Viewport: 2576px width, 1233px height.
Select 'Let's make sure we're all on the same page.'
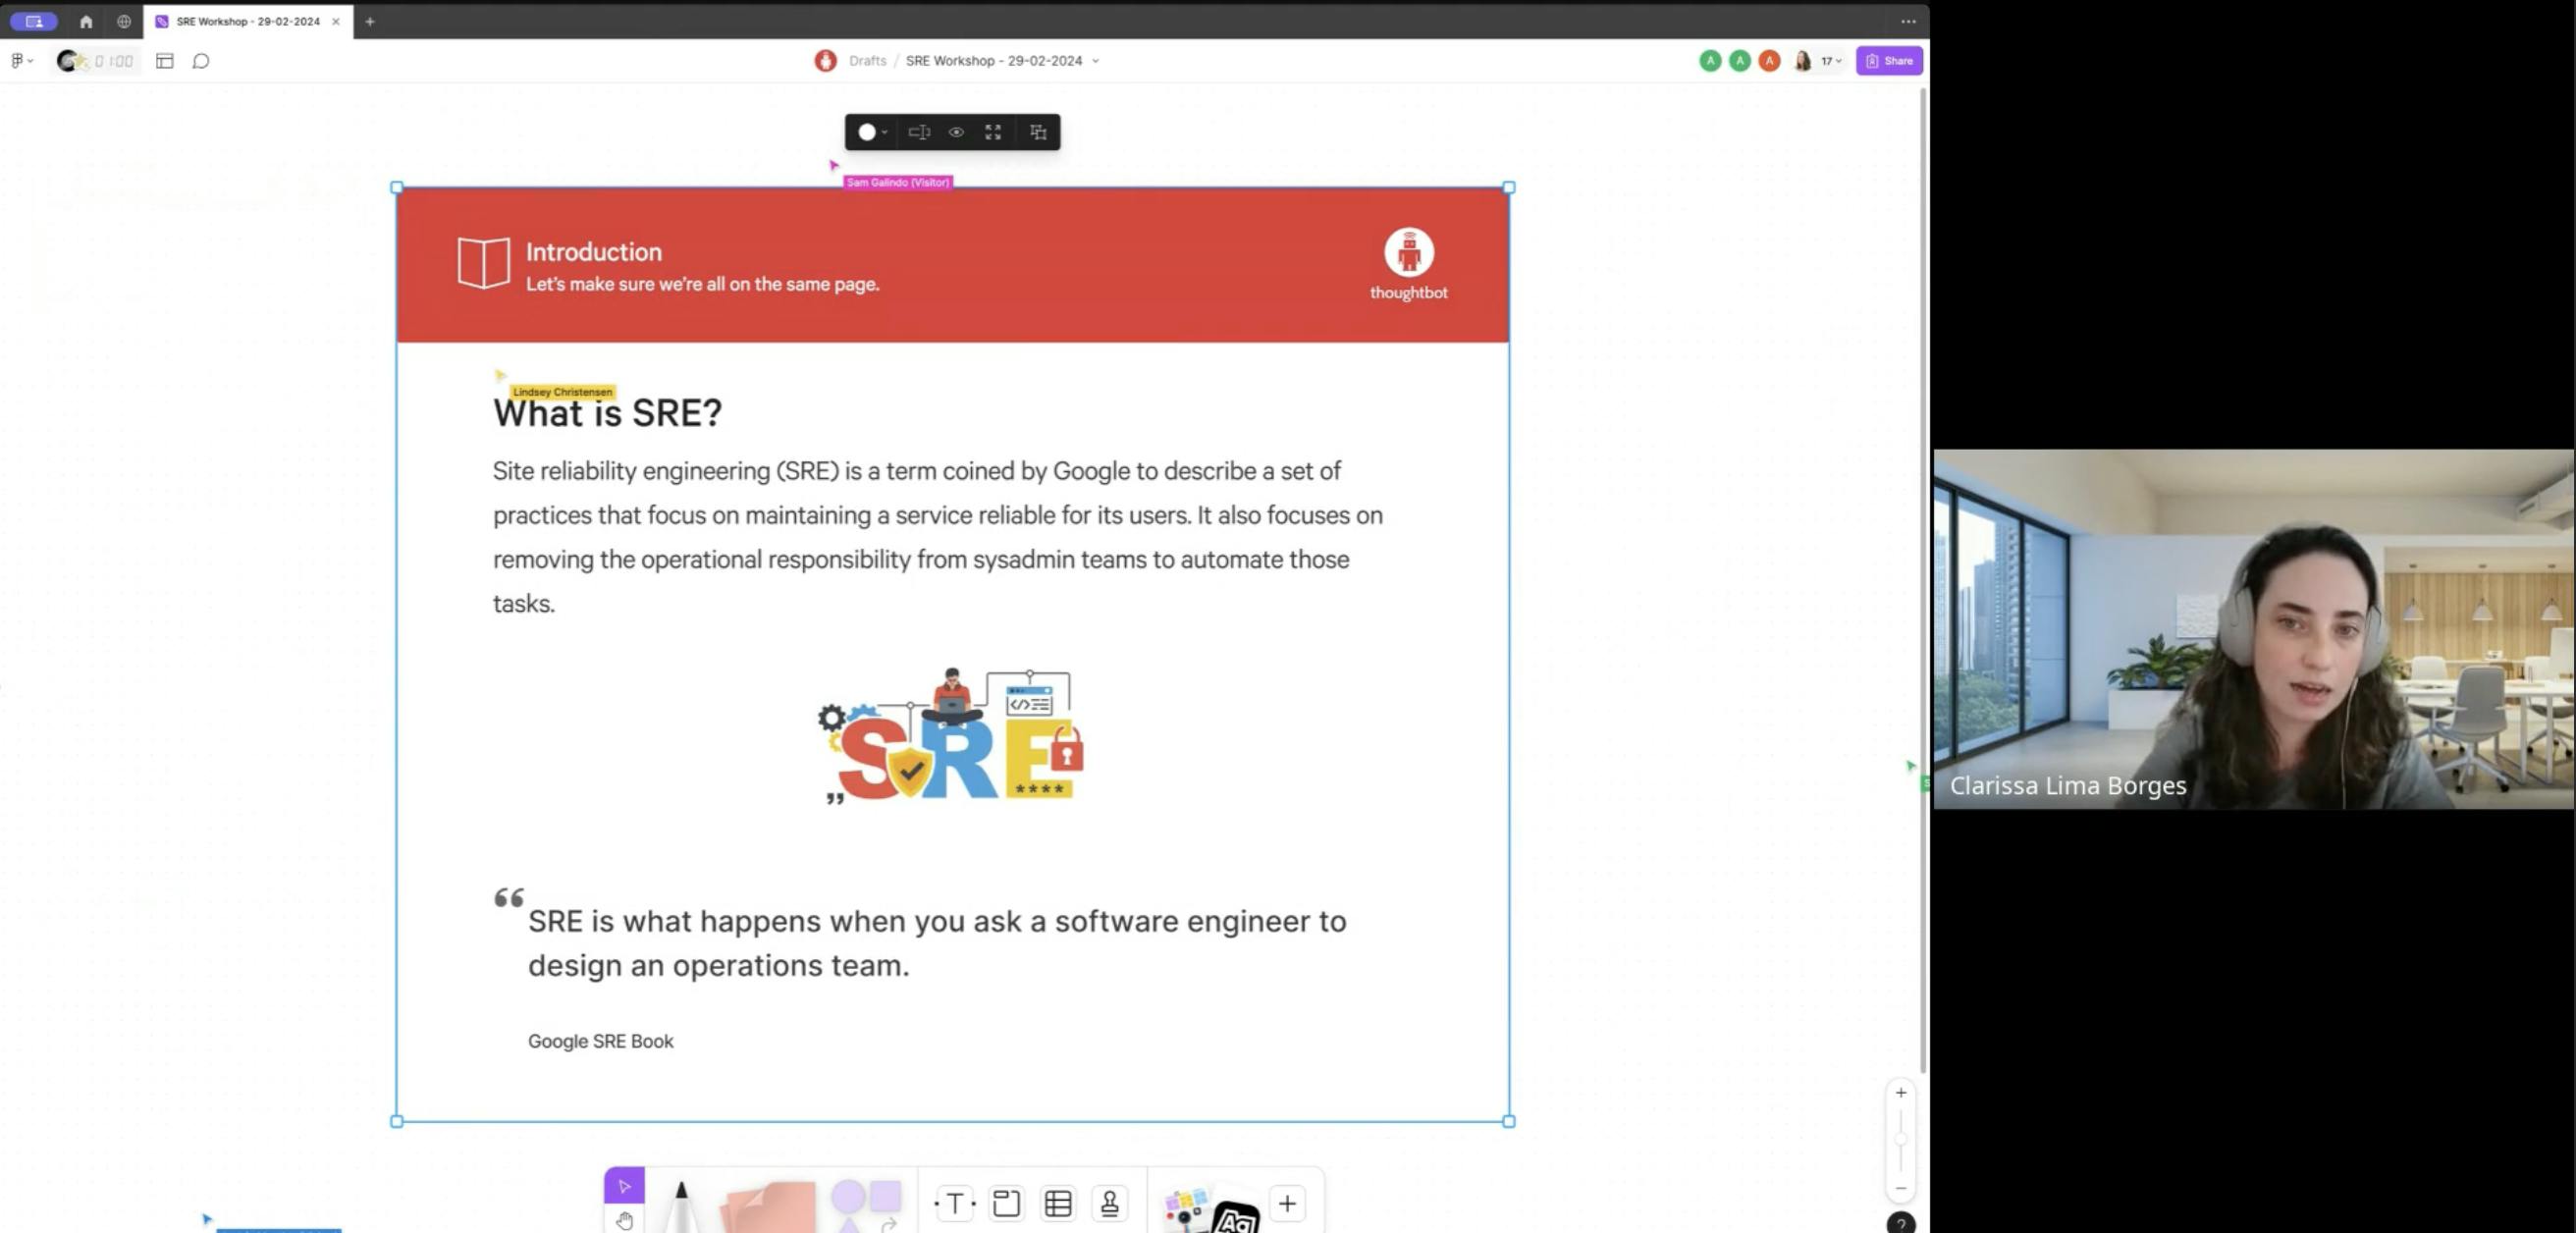(702, 284)
